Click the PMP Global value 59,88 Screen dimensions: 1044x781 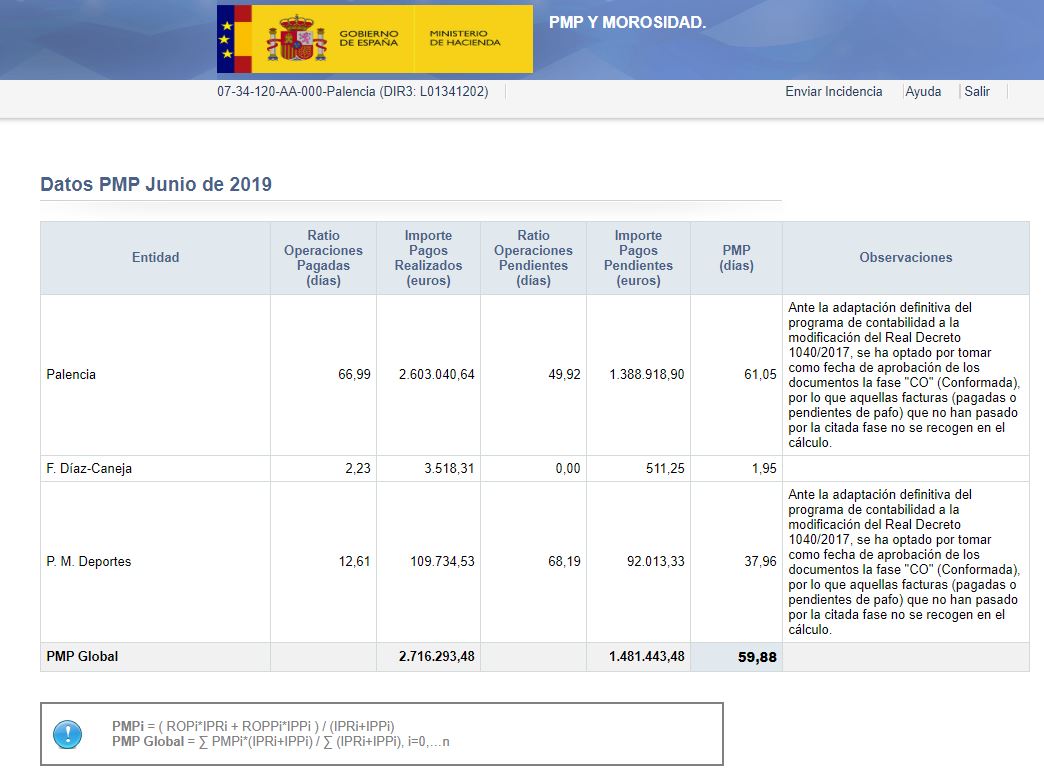757,658
